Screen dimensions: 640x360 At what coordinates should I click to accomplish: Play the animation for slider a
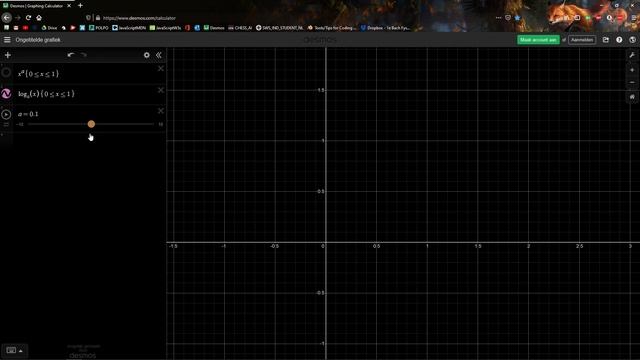coord(6,114)
